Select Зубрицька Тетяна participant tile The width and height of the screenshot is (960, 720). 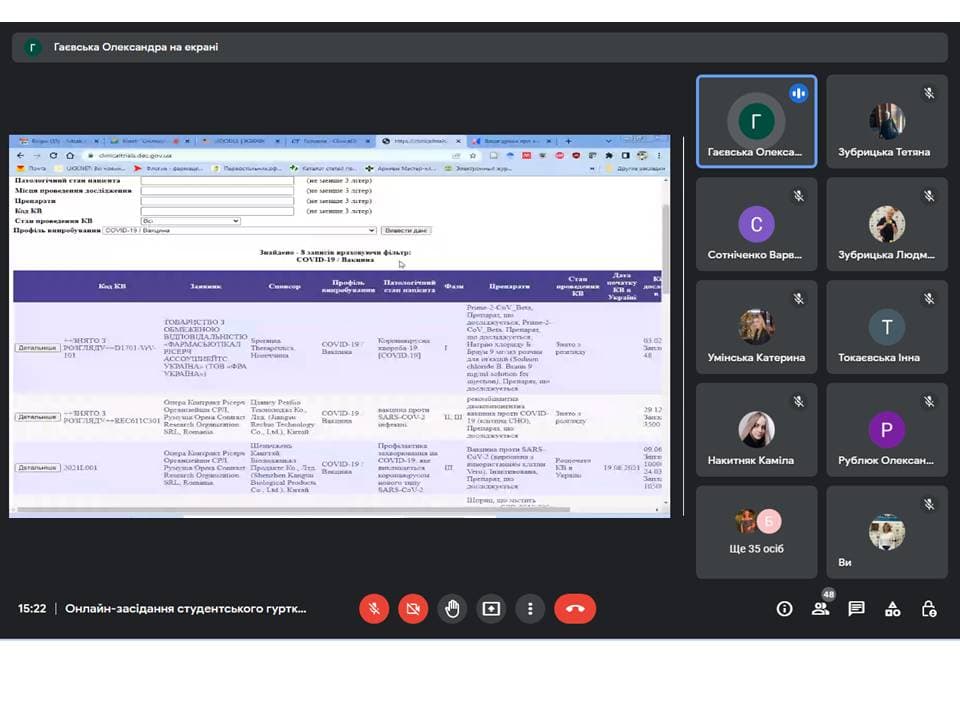pos(887,121)
